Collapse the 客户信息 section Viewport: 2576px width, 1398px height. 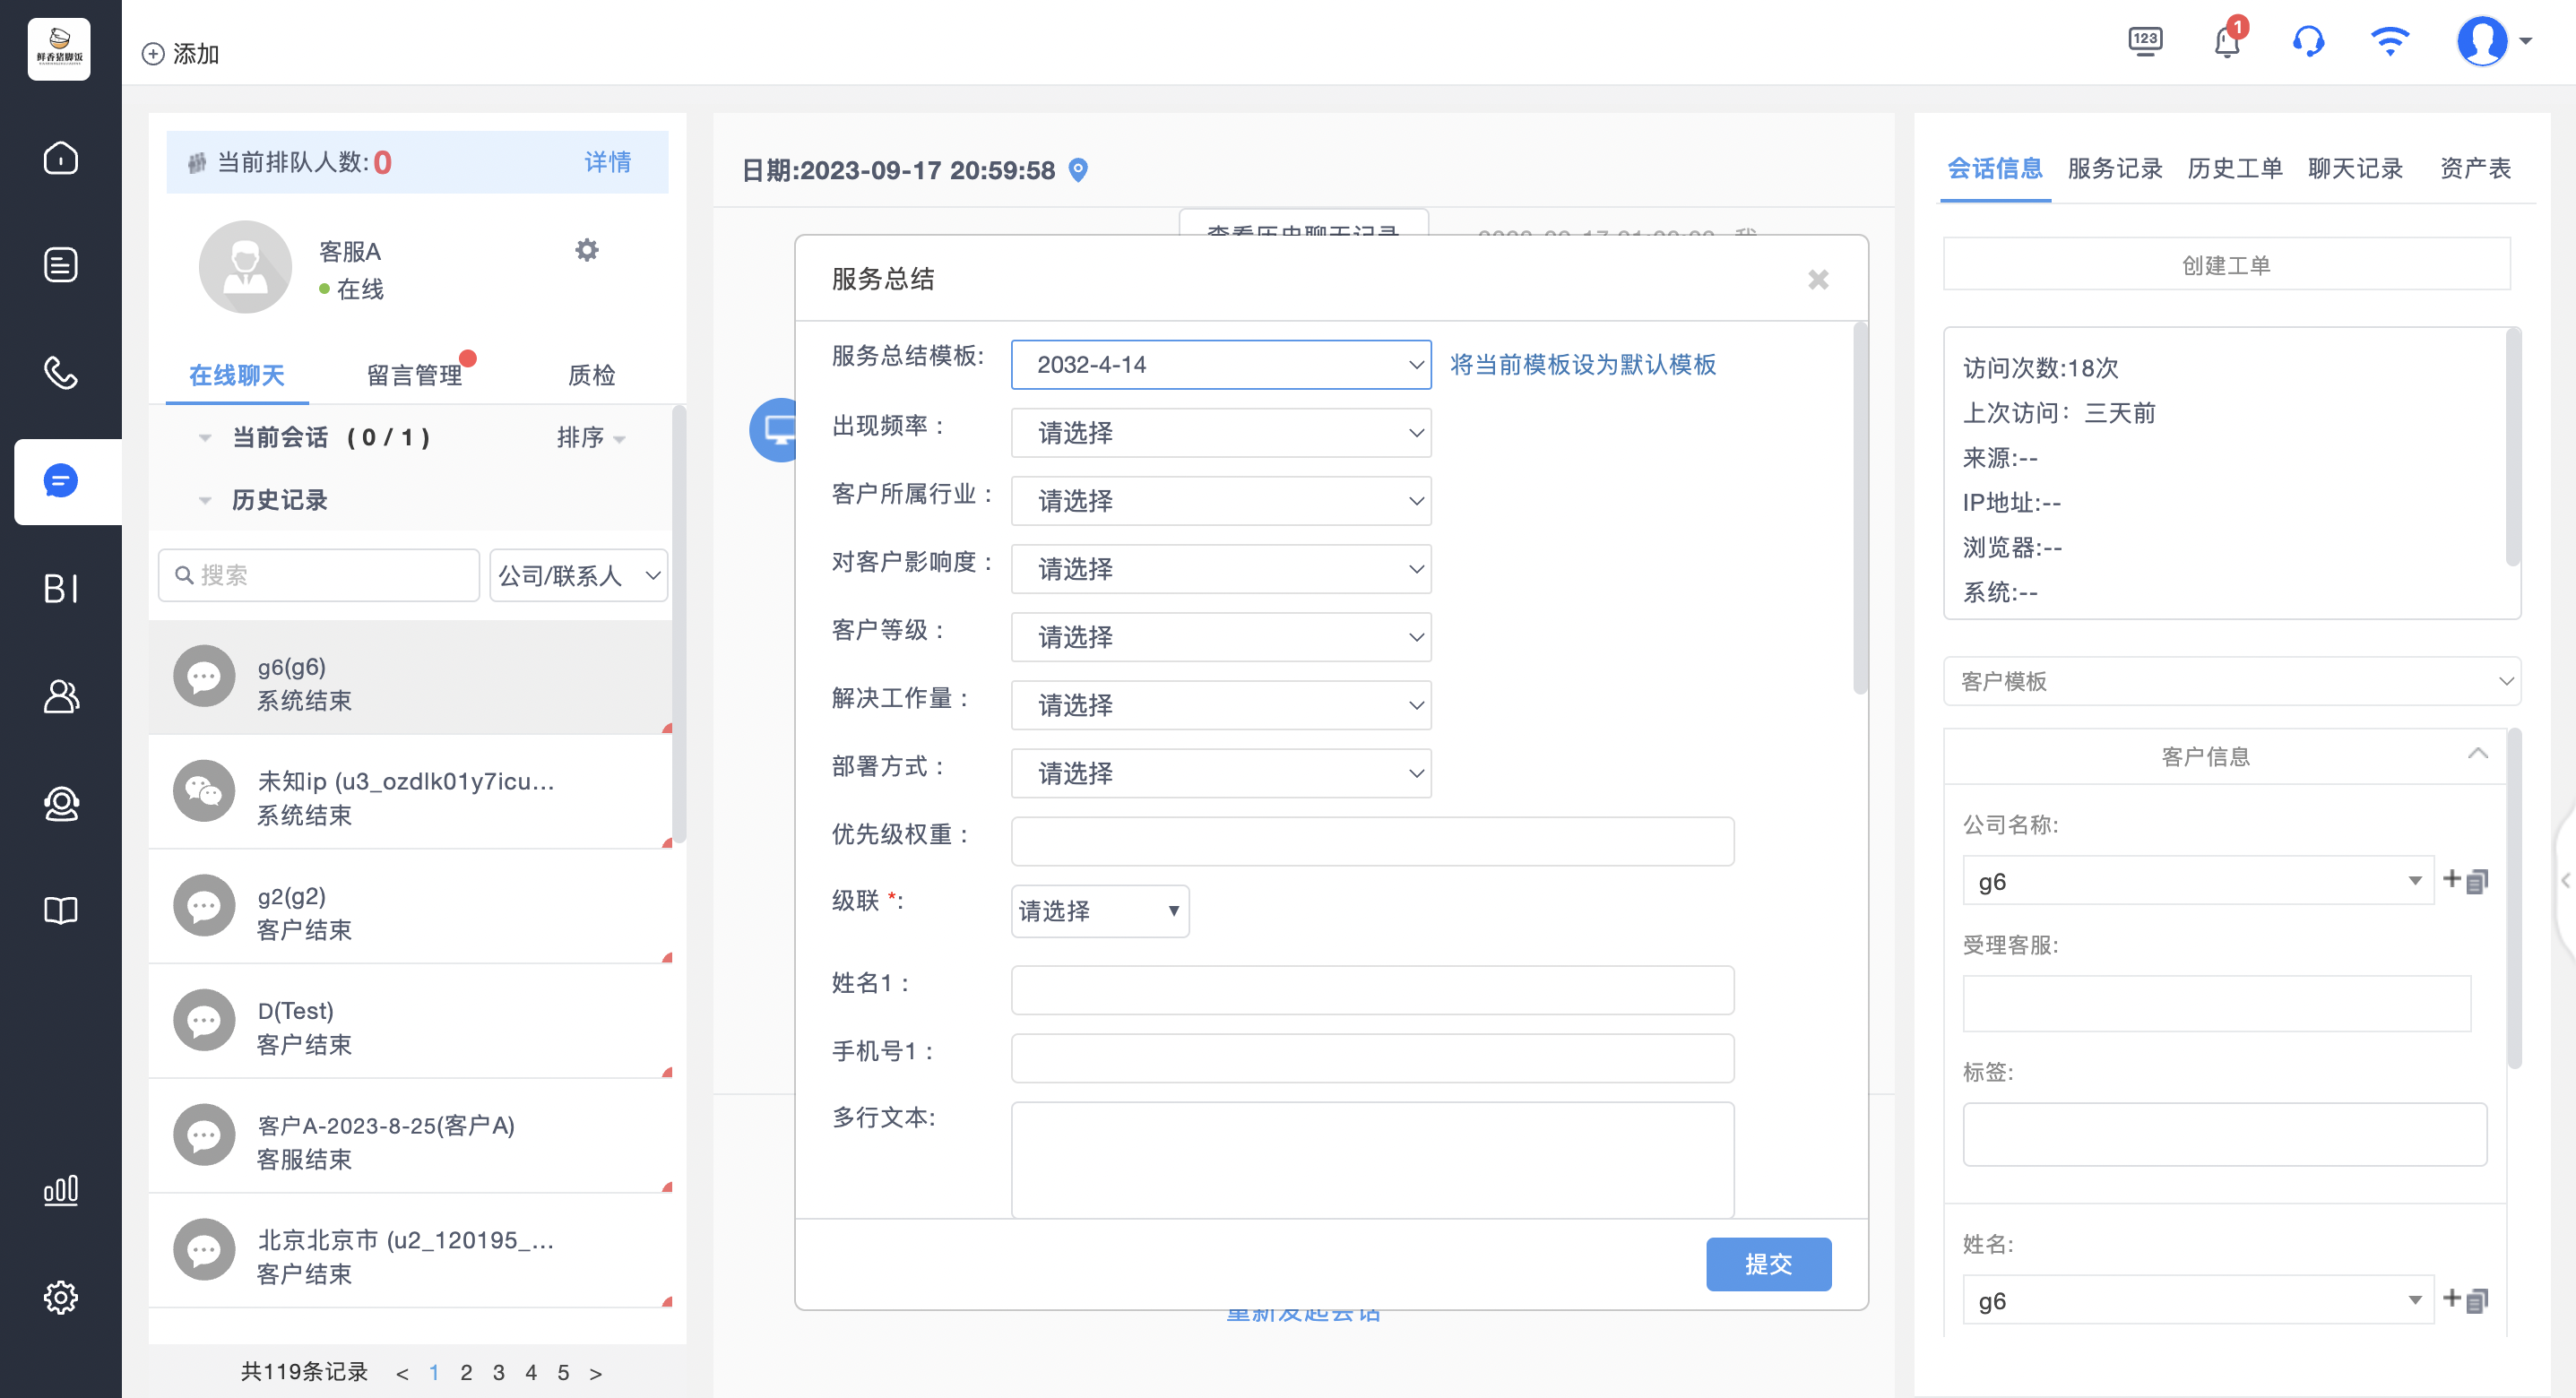pyautogui.click(x=2477, y=754)
